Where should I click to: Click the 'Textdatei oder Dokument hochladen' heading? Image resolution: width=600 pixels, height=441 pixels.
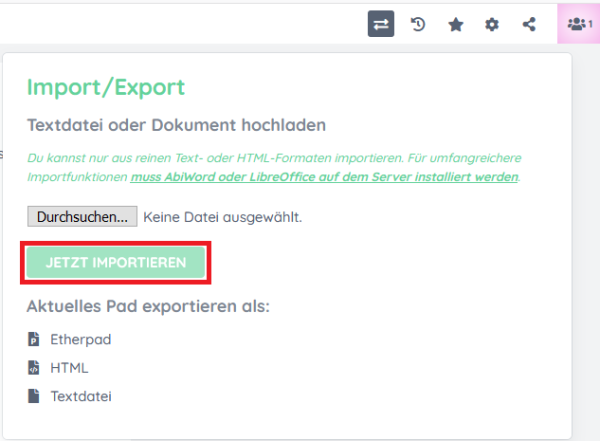coord(176,126)
